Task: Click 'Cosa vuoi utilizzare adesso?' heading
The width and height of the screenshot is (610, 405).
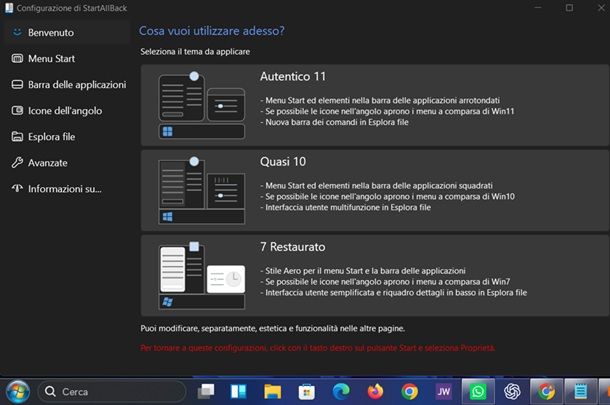Action: (212, 31)
